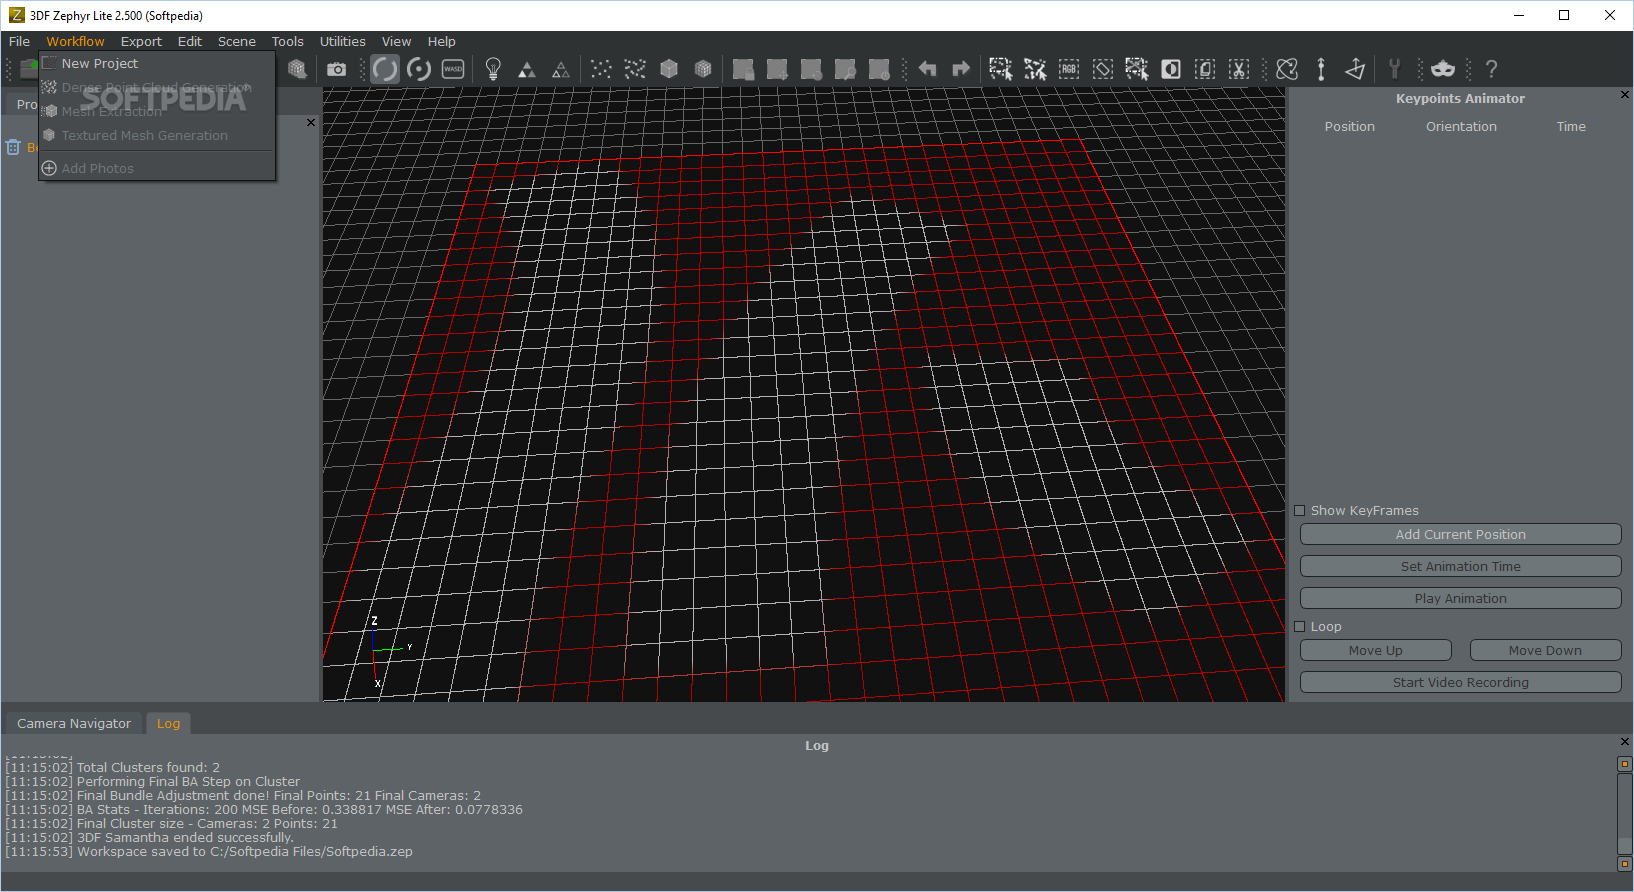Close the Keypoints Animator panel
The height and width of the screenshot is (892, 1634).
point(1624,95)
